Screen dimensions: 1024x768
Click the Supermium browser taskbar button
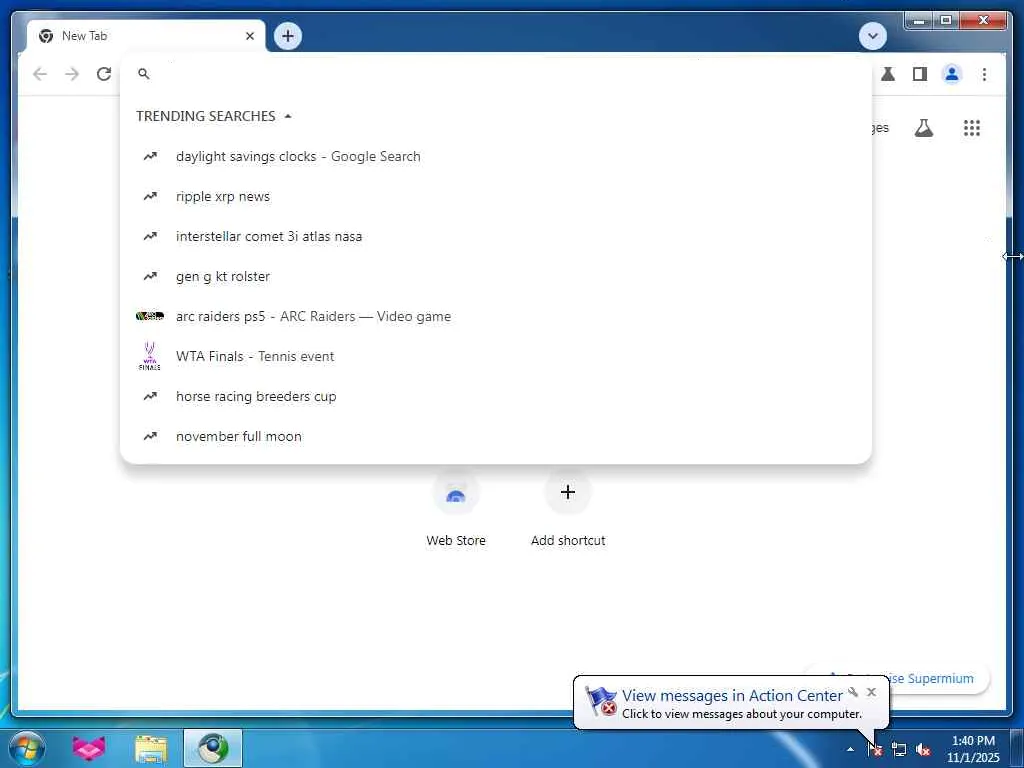(213, 748)
